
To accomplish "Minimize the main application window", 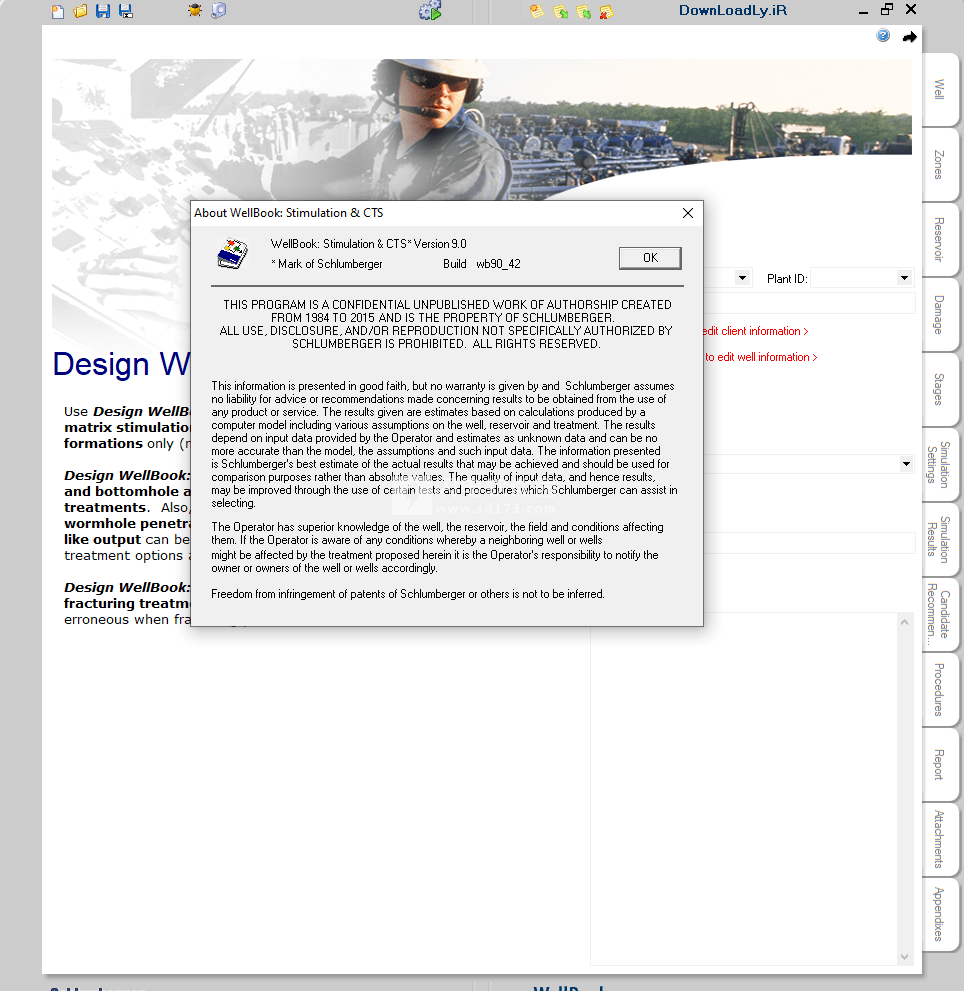I will 863,11.
